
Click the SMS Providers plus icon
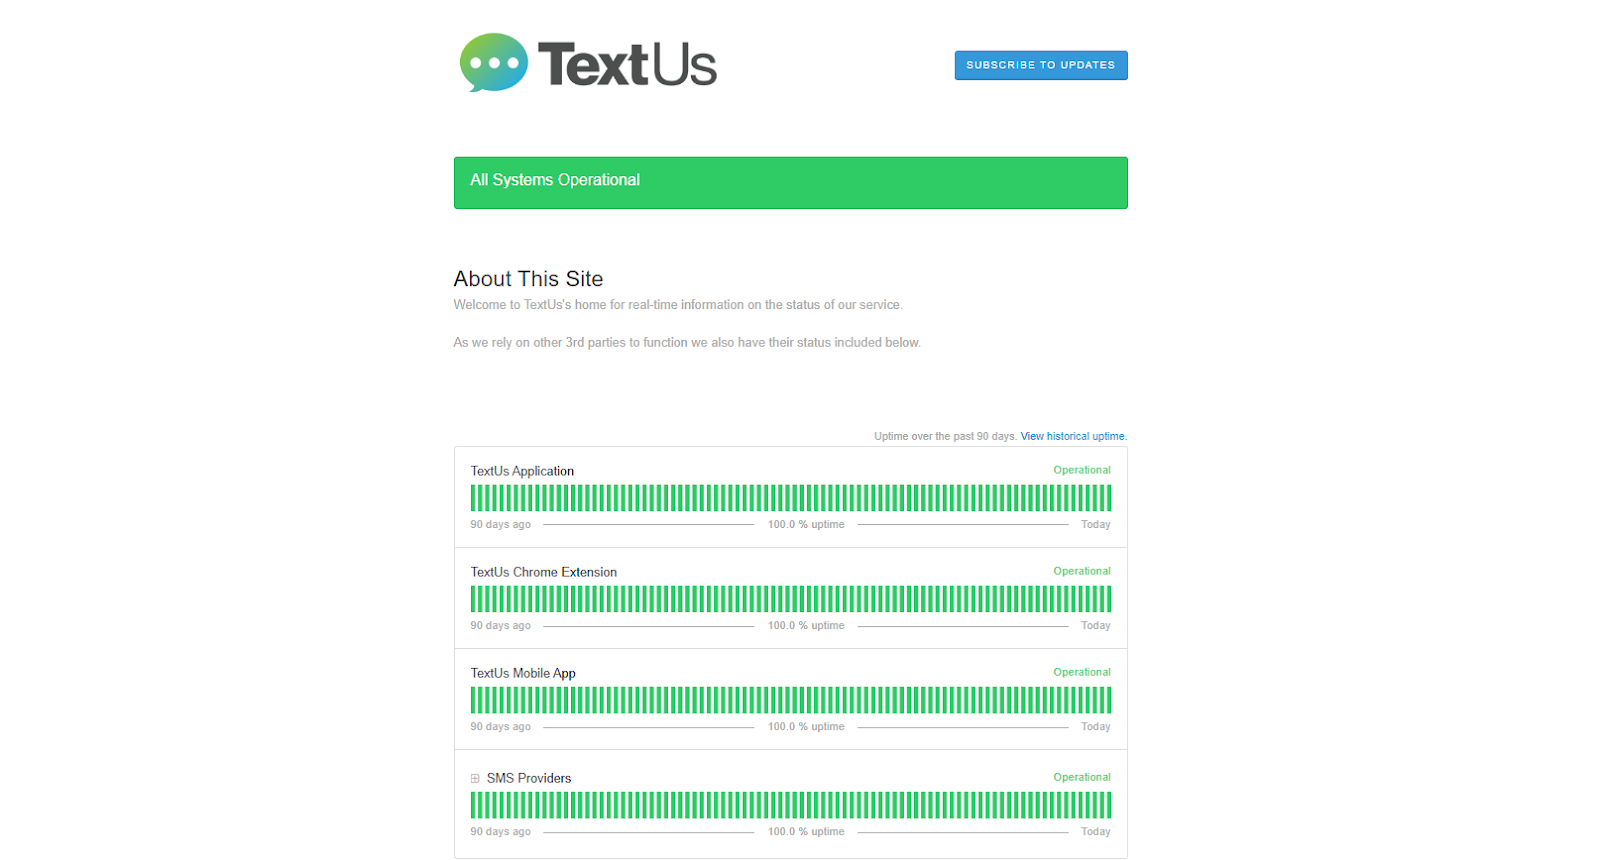click(x=475, y=777)
